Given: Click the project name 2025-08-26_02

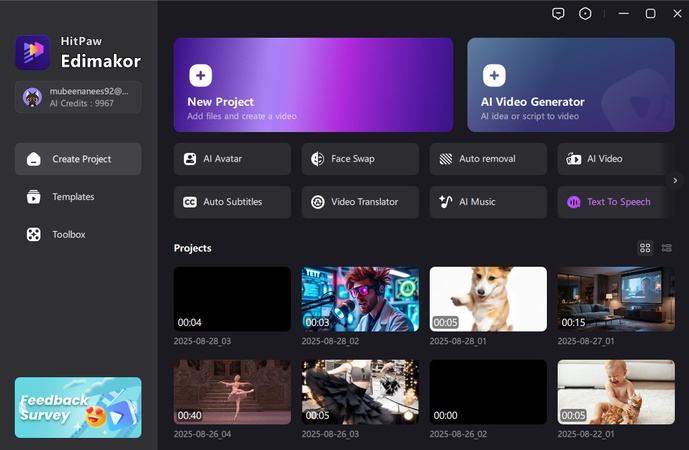Looking at the screenshot, I should [458, 434].
